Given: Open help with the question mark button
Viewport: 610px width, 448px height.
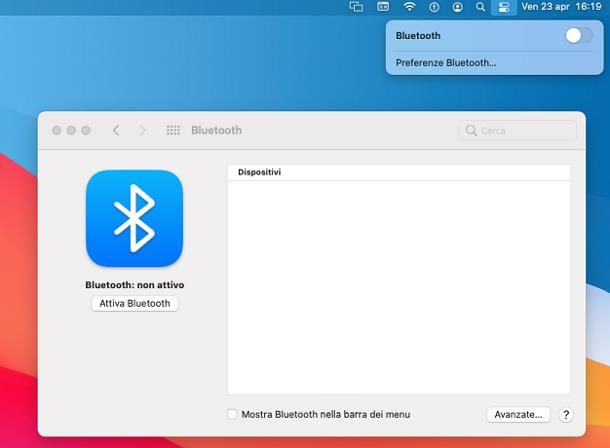Looking at the screenshot, I should click(566, 415).
